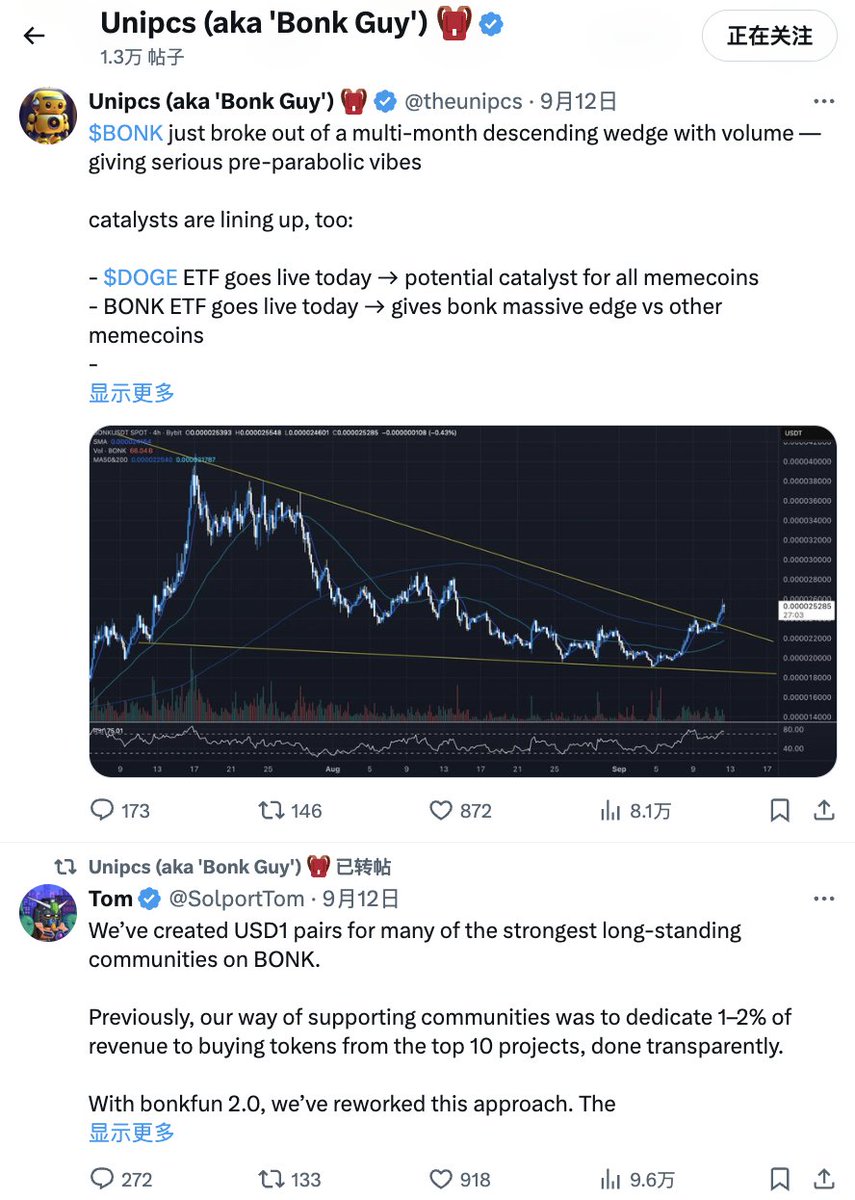The height and width of the screenshot is (1200, 855).
Task: Bookmark Tom's USD1 pairs post
Action: point(780,1179)
